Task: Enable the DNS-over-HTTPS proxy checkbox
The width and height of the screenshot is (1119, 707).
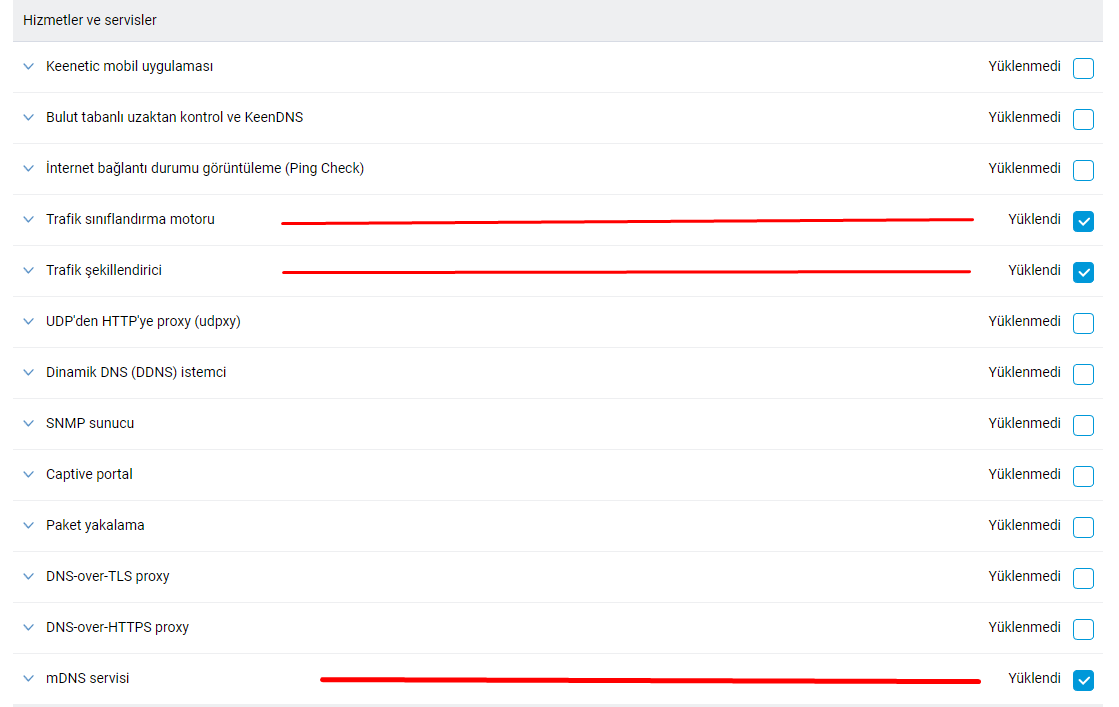Action: pos(1083,629)
